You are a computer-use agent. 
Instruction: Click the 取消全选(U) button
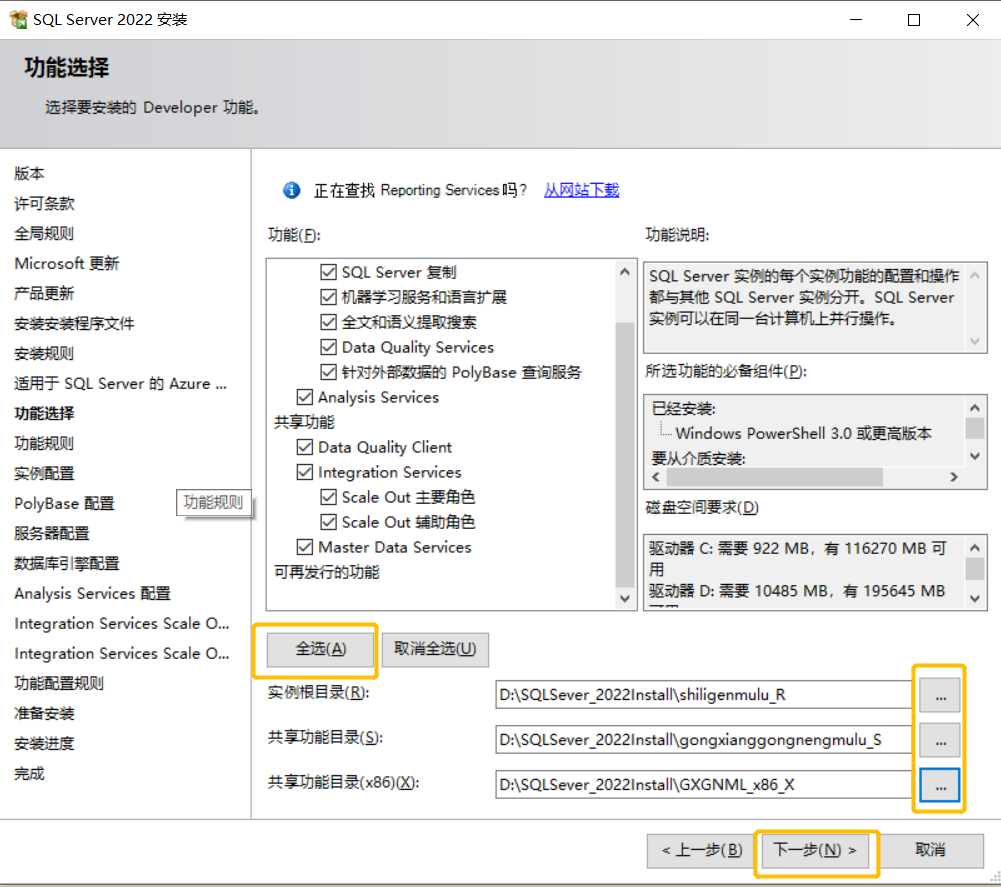click(x=435, y=649)
